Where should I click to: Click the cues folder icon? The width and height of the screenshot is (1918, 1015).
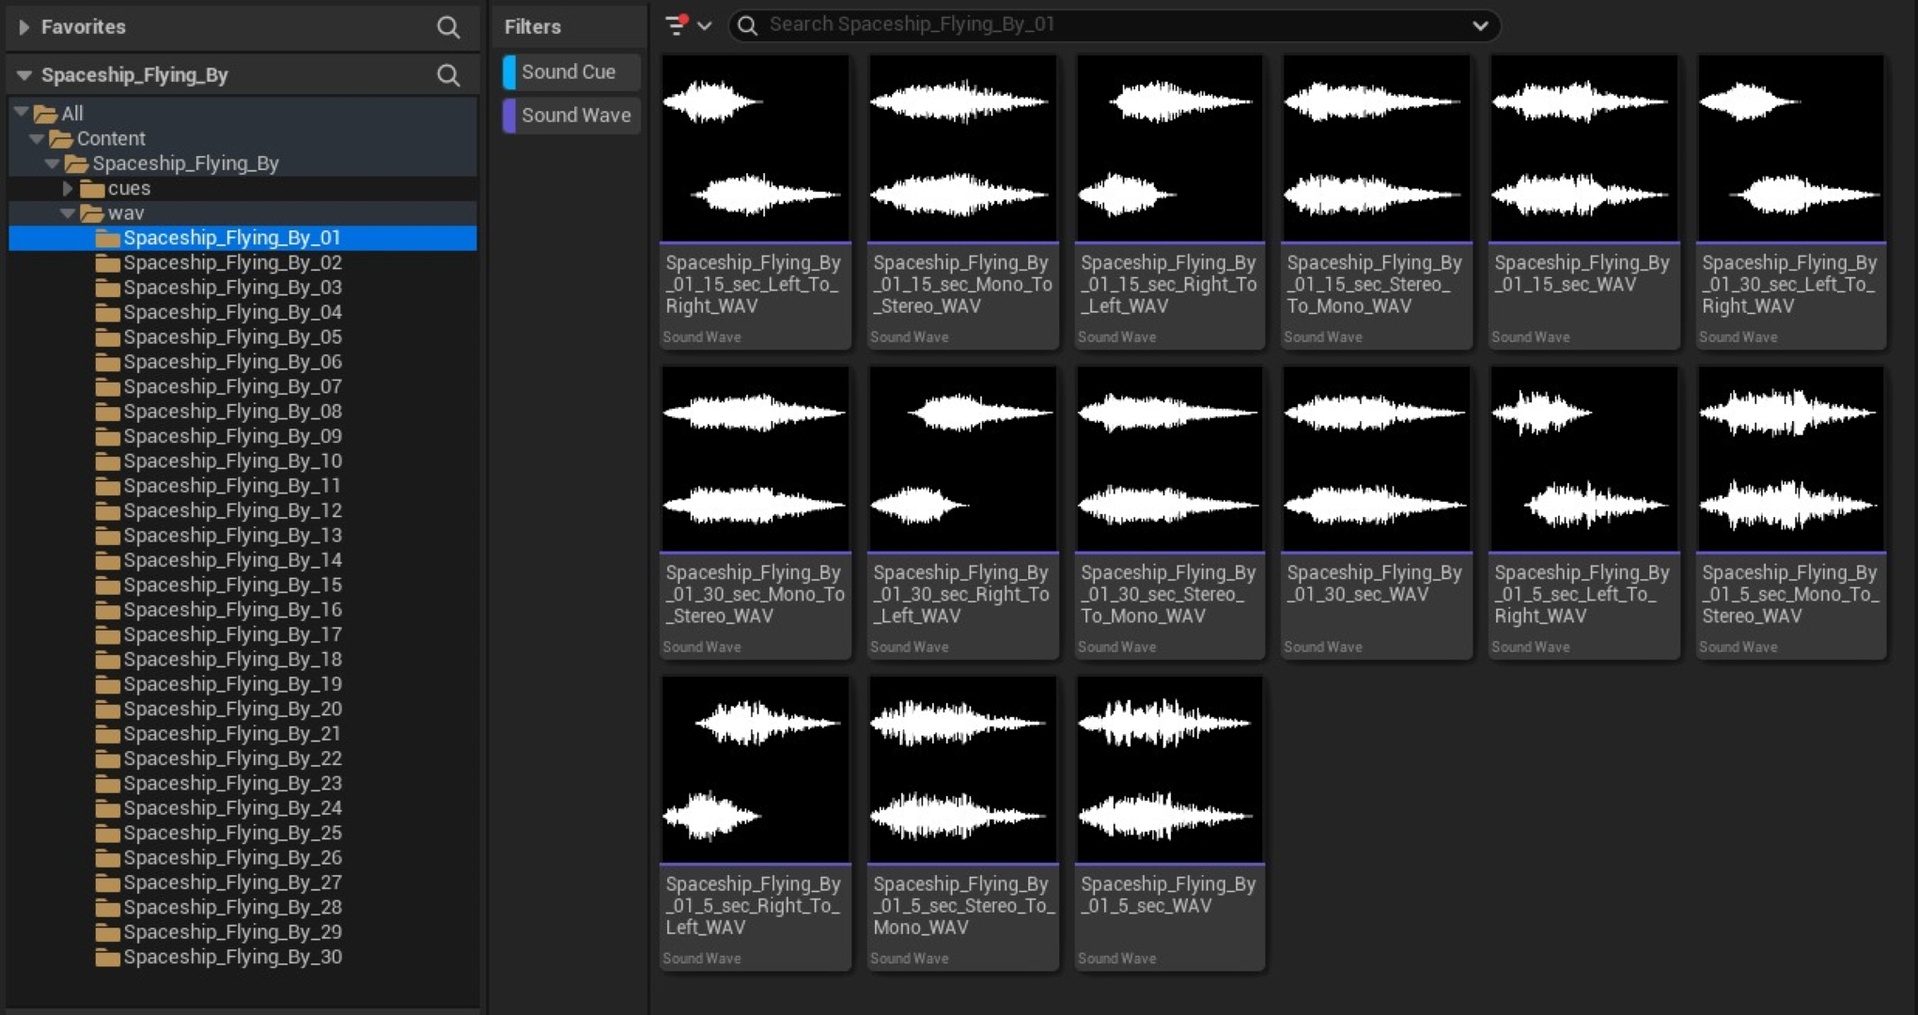(x=92, y=189)
